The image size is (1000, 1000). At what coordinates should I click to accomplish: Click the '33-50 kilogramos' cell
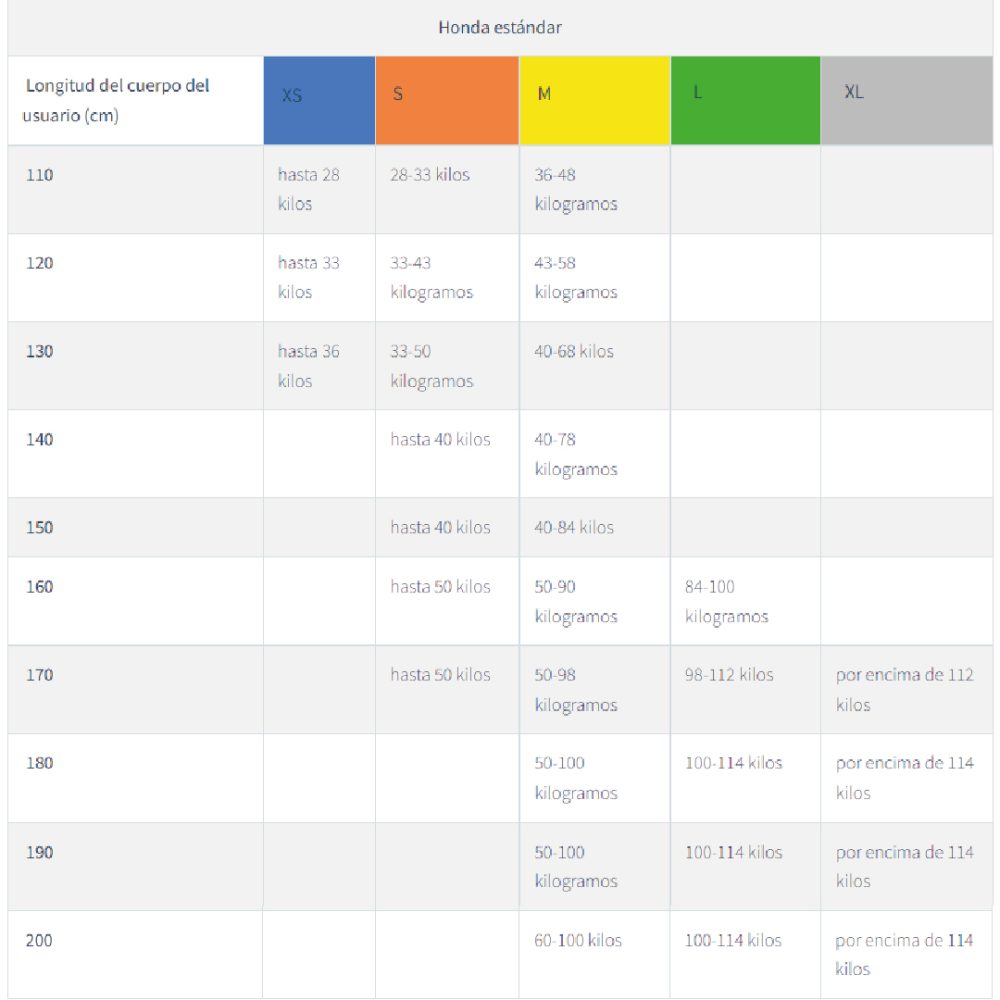pos(431,366)
